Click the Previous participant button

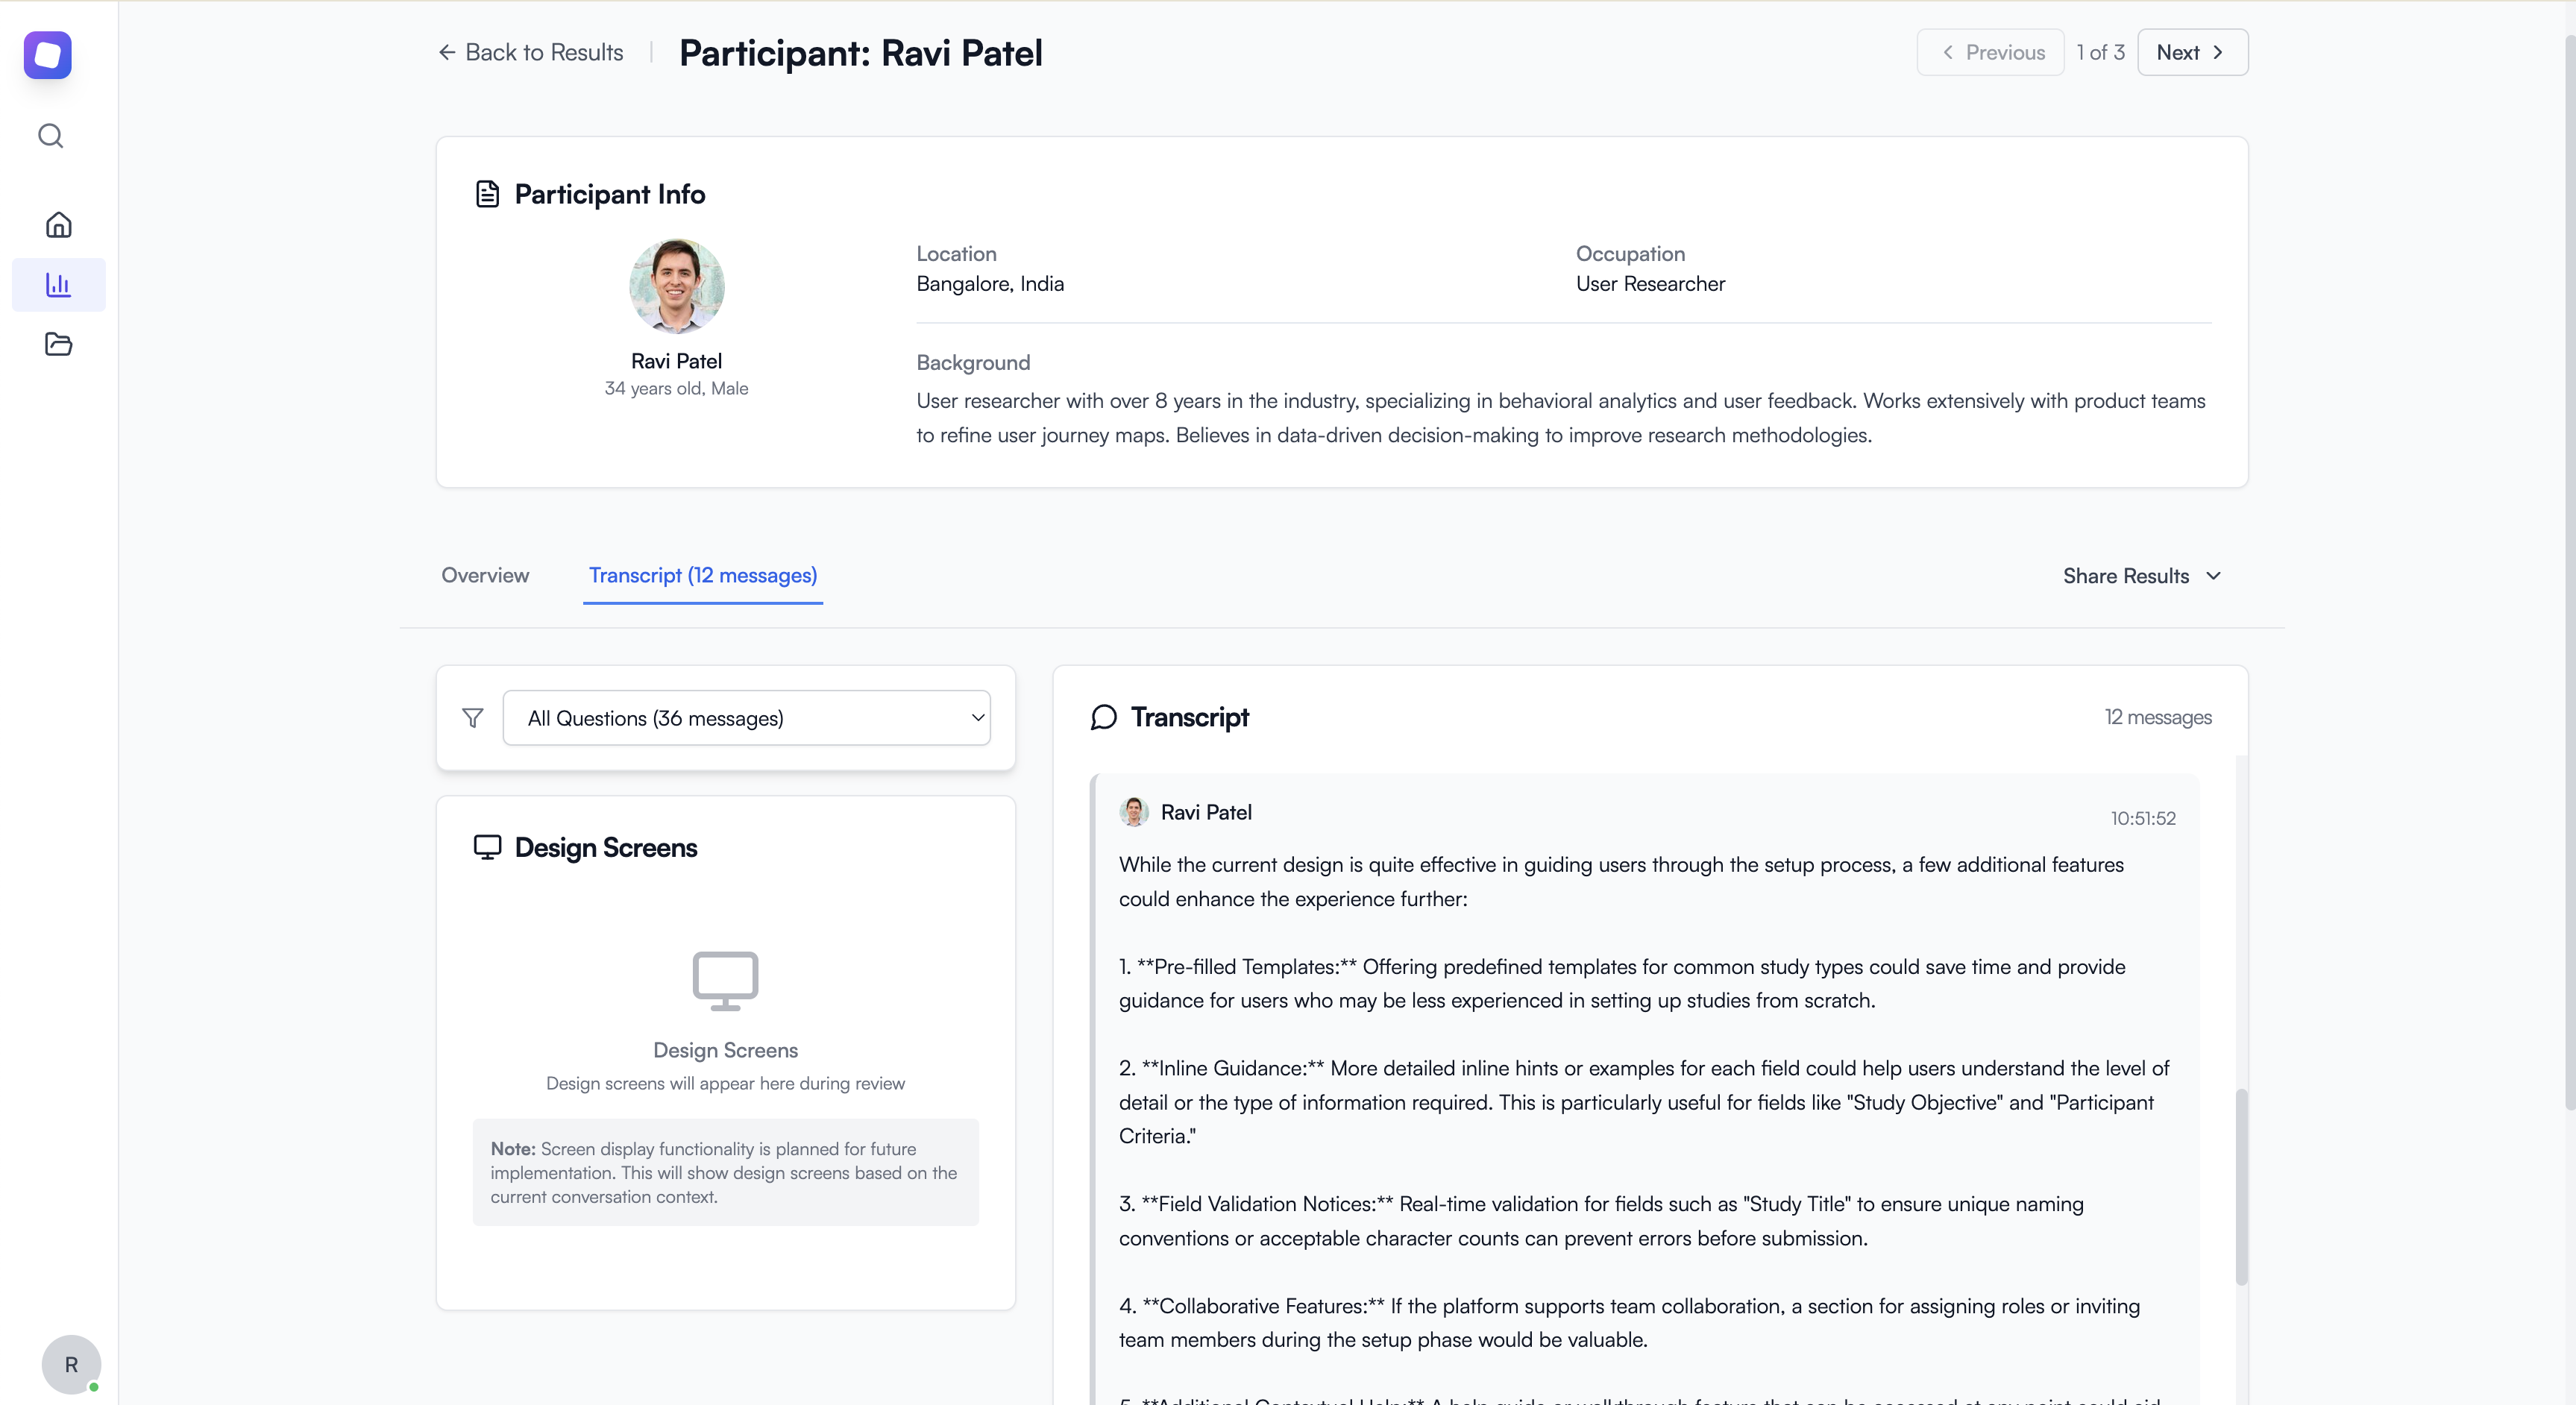1990,52
